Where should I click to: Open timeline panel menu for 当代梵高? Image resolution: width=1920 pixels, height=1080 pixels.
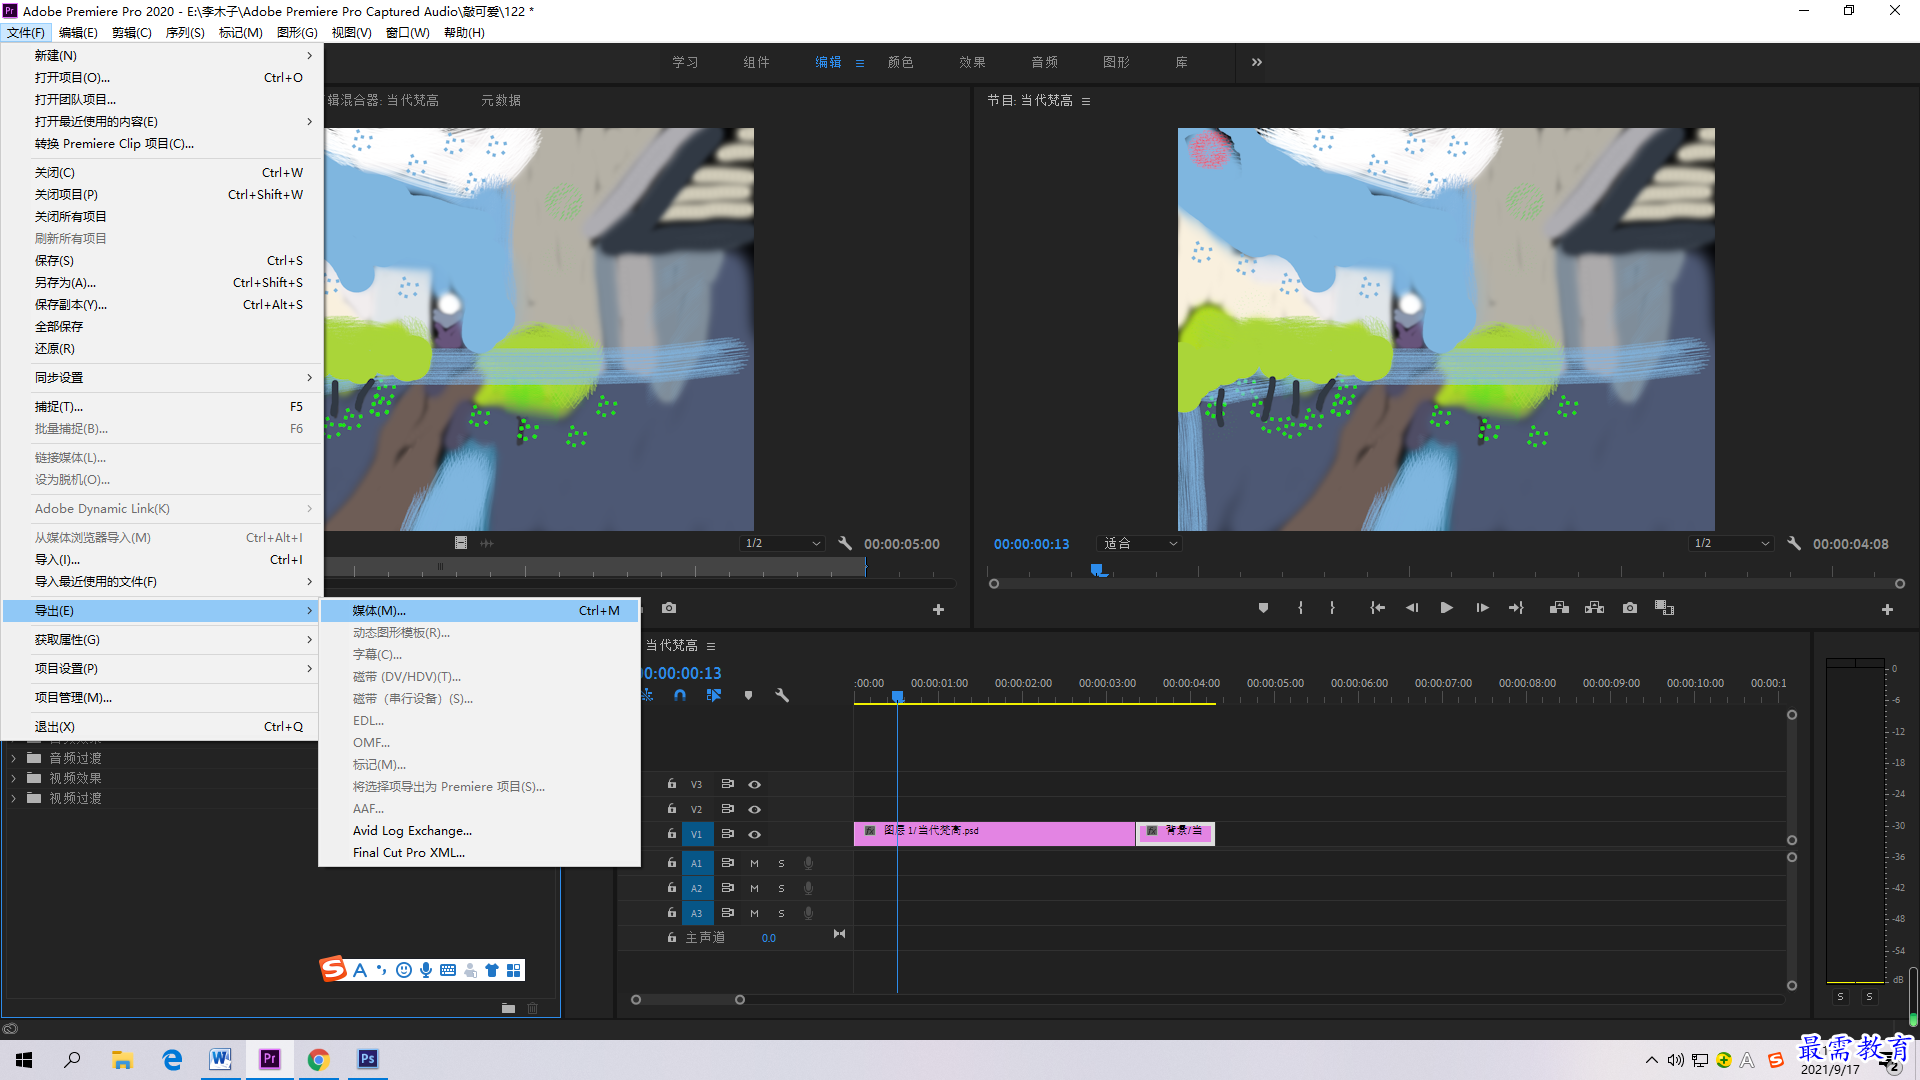(711, 646)
